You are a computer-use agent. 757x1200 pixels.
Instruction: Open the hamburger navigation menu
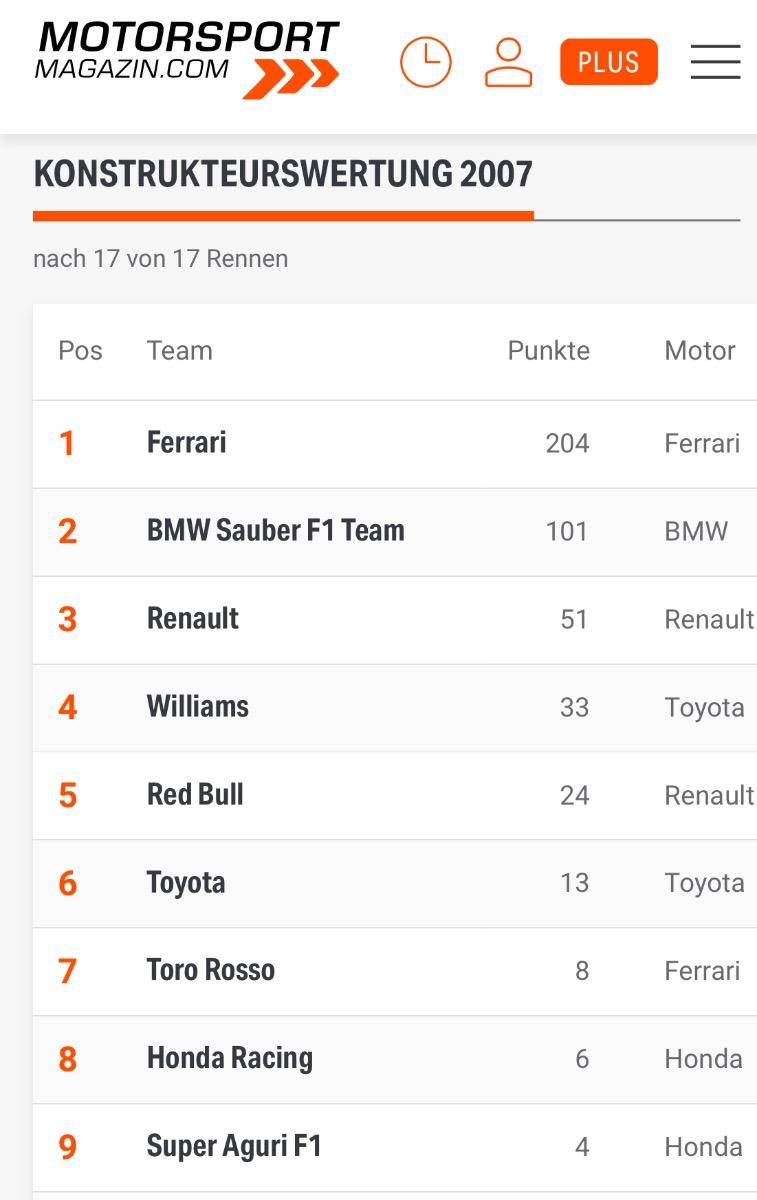pos(715,62)
